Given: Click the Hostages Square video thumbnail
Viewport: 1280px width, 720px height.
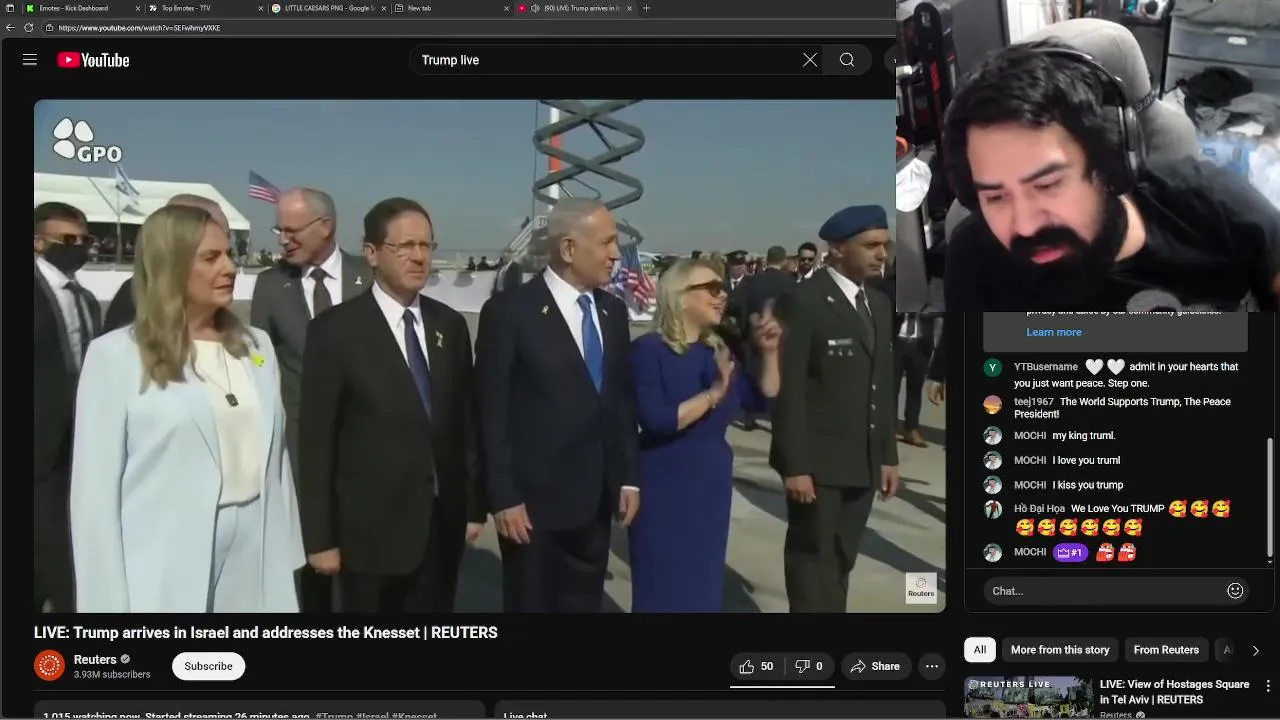Looking at the screenshot, I should (x=1028, y=698).
